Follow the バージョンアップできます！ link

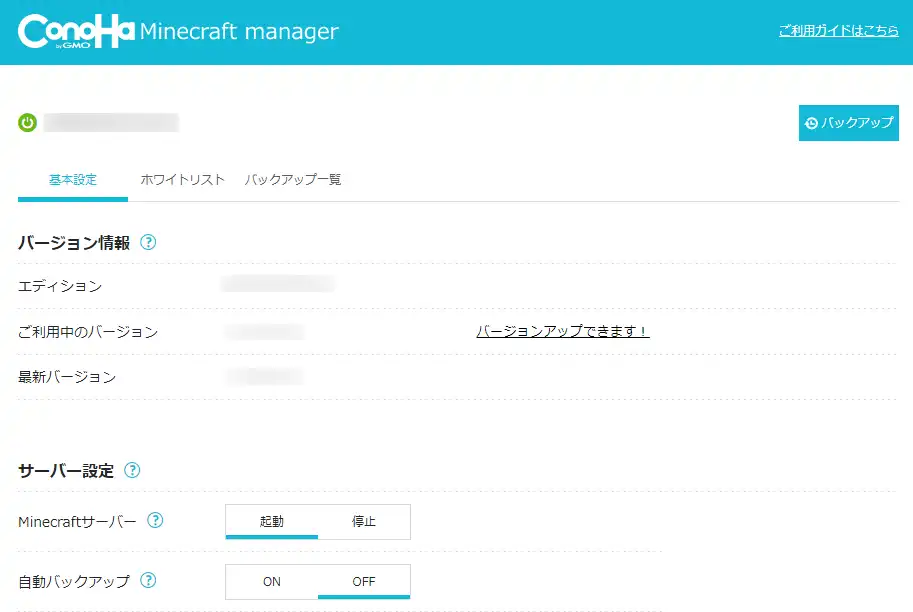(562, 331)
